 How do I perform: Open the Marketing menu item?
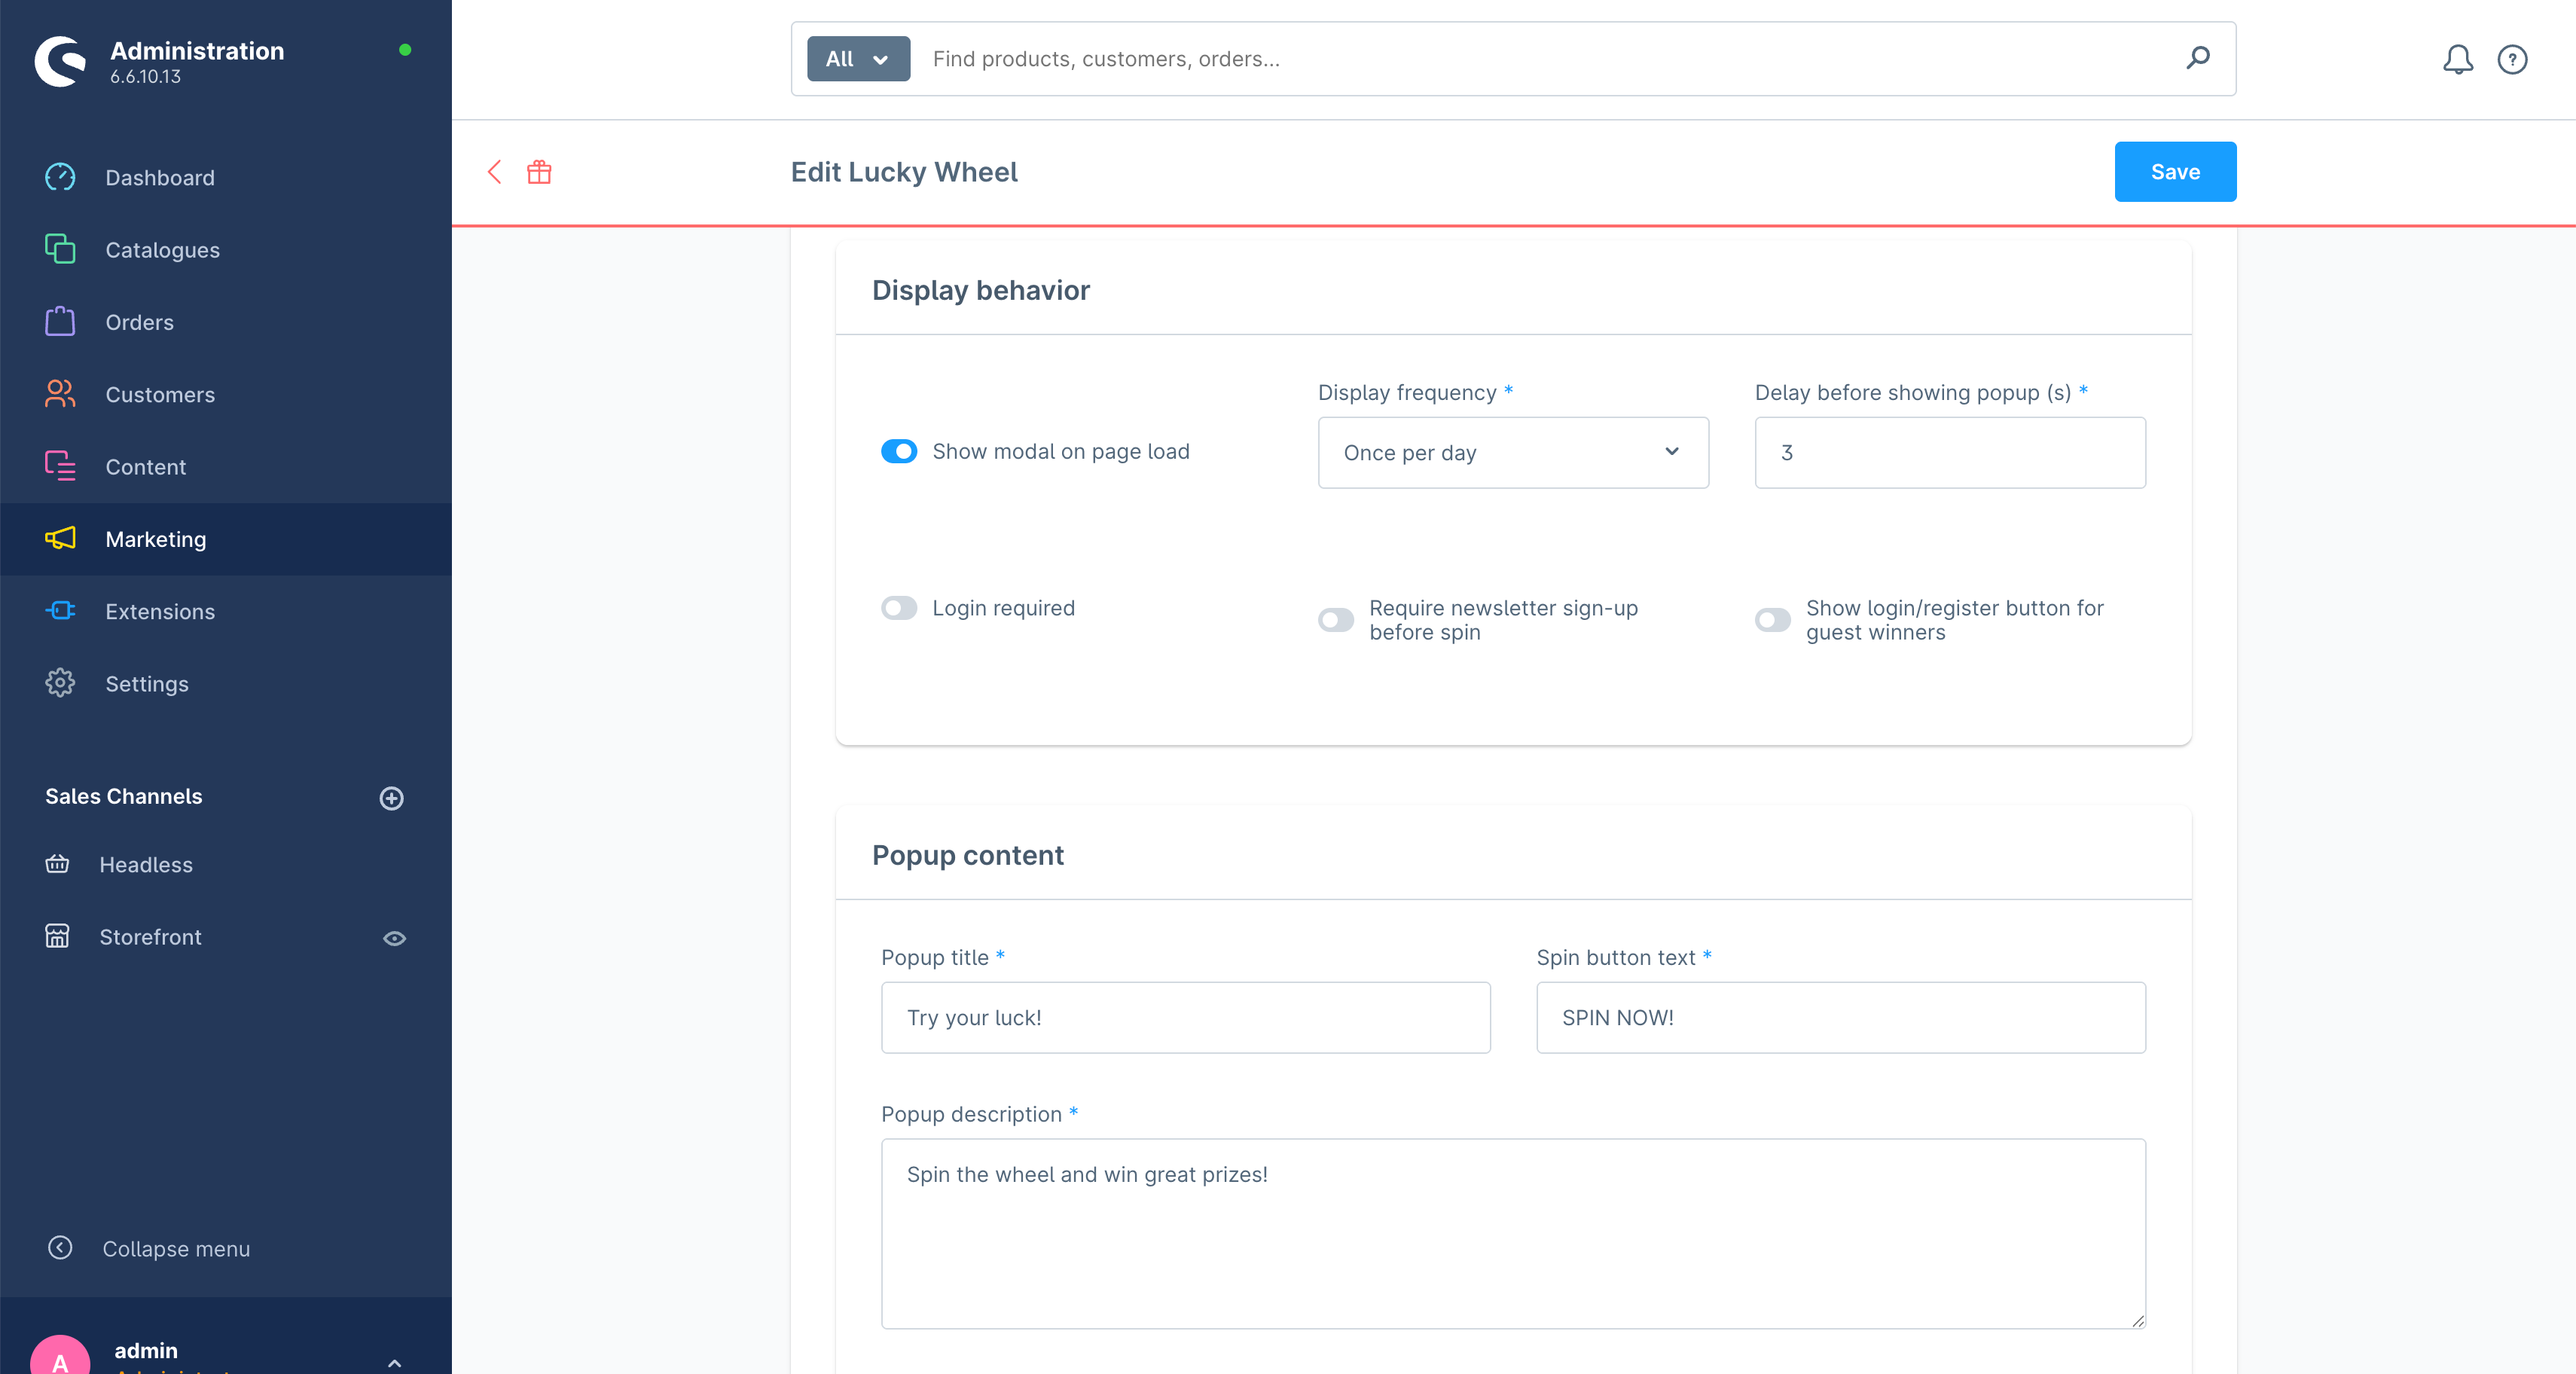point(155,539)
